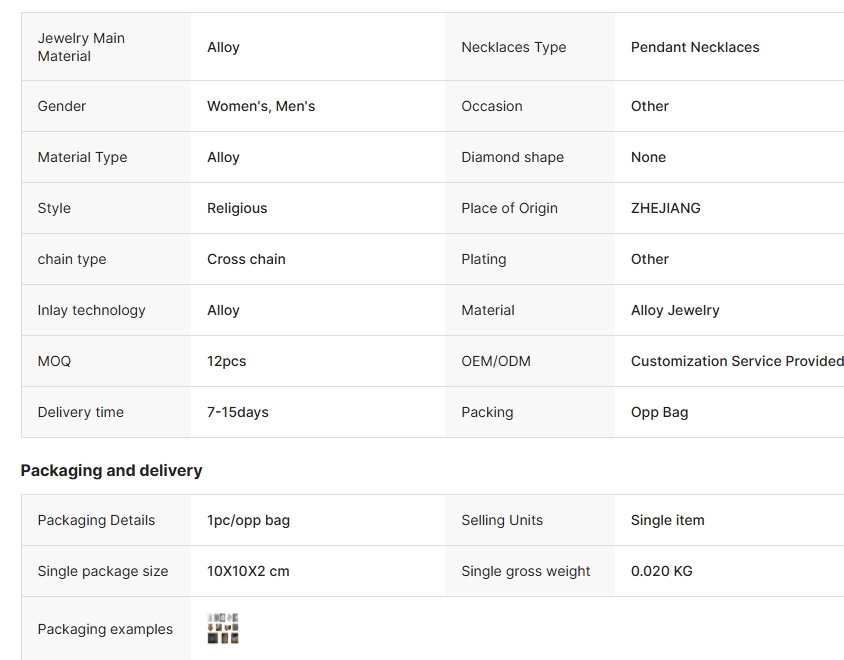This screenshot has width=844, height=660.
Task: Click the Opp Bag packing value
Action: tap(659, 412)
